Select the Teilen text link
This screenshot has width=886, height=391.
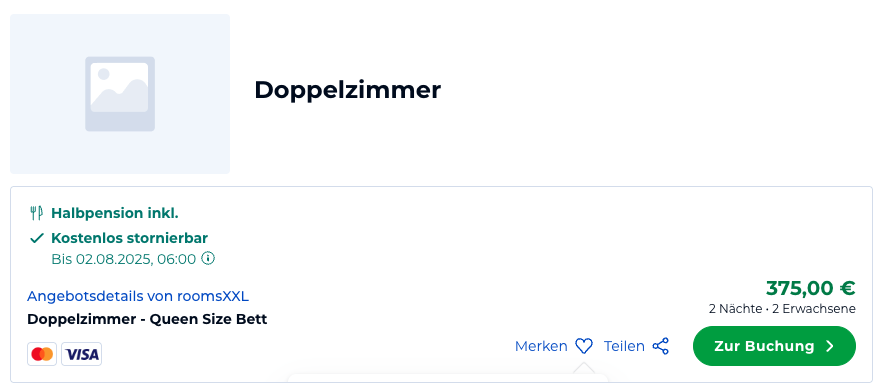[624, 346]
